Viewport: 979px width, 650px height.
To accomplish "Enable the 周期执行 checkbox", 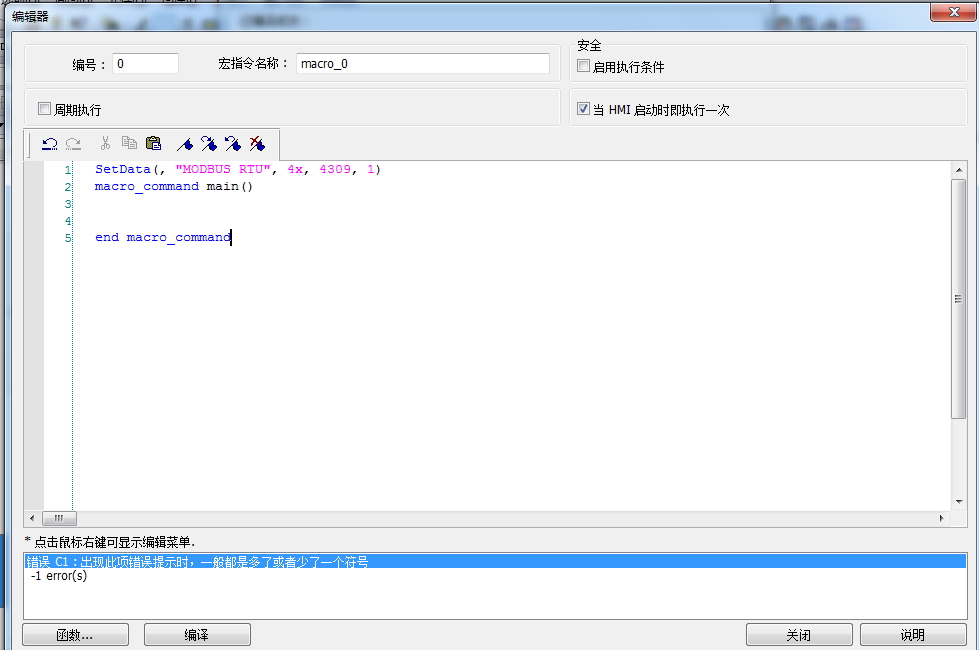I will point(44,109).
